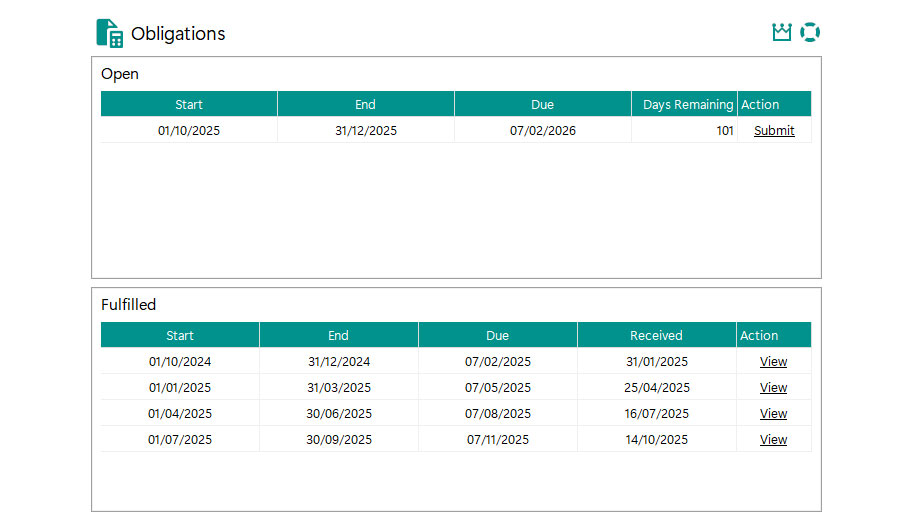View fulfilled obligation starting 01/07/2025
This screenshot has height=531, width=914.
[773, 440]
